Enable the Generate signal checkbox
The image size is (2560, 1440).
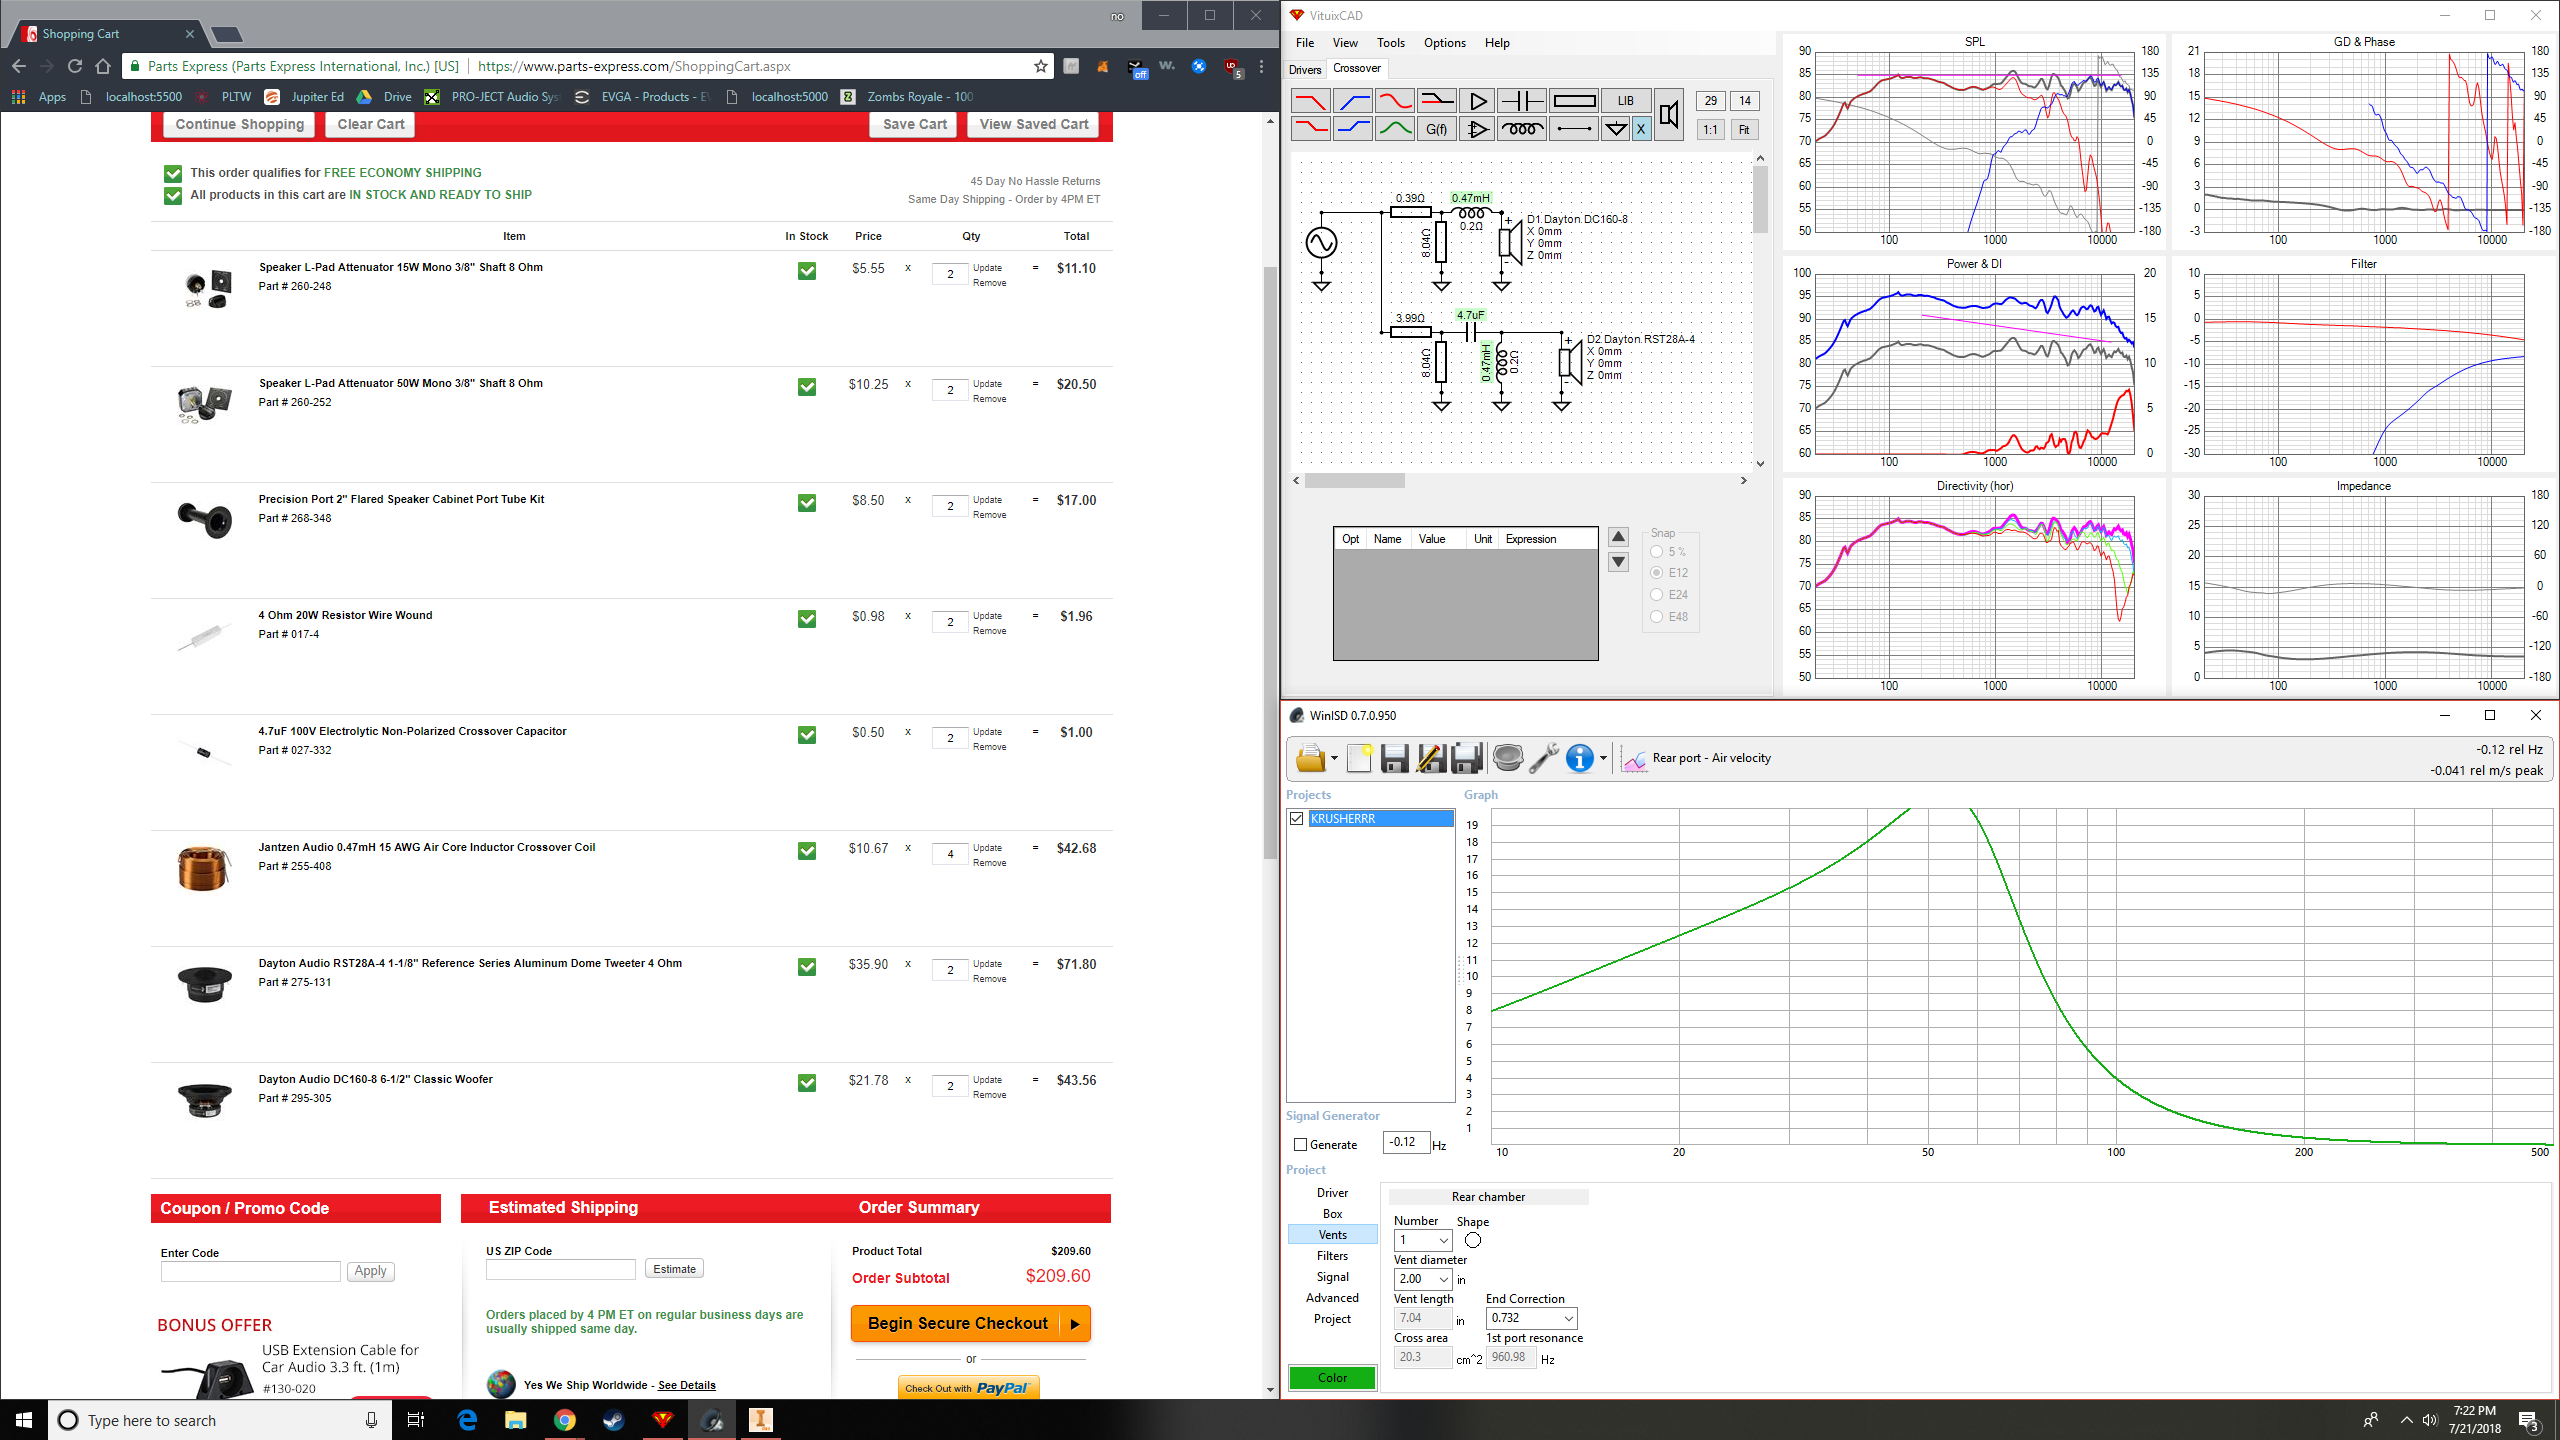click(x=1300, y=1145)
